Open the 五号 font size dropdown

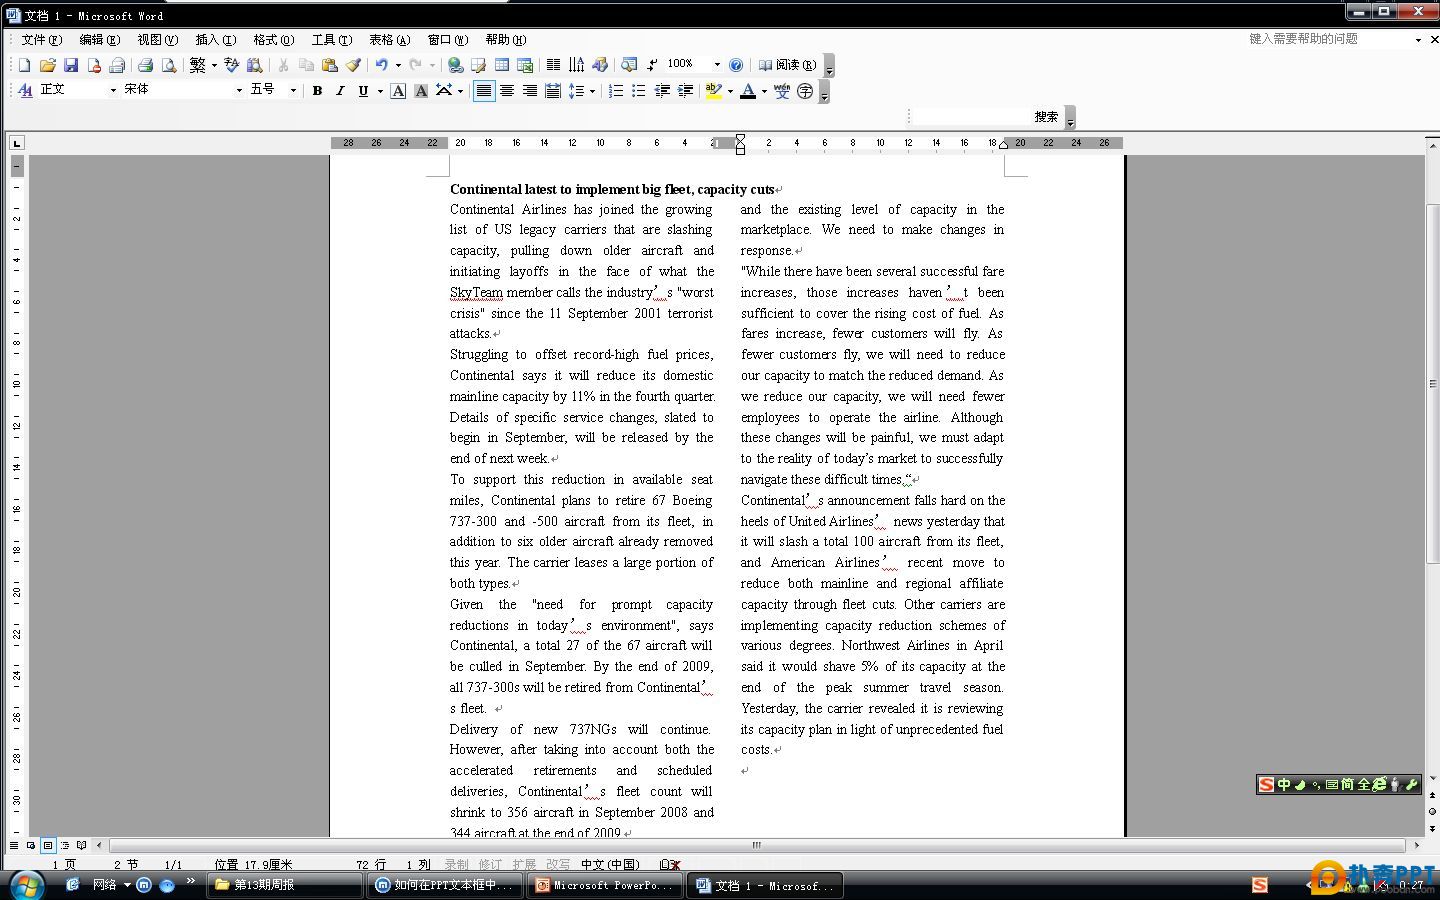click(x=293, y=90)
